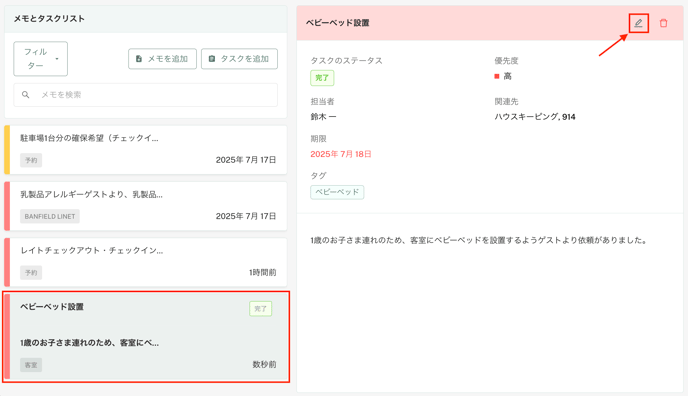Click the タスクを追加 button

point(239,59)
